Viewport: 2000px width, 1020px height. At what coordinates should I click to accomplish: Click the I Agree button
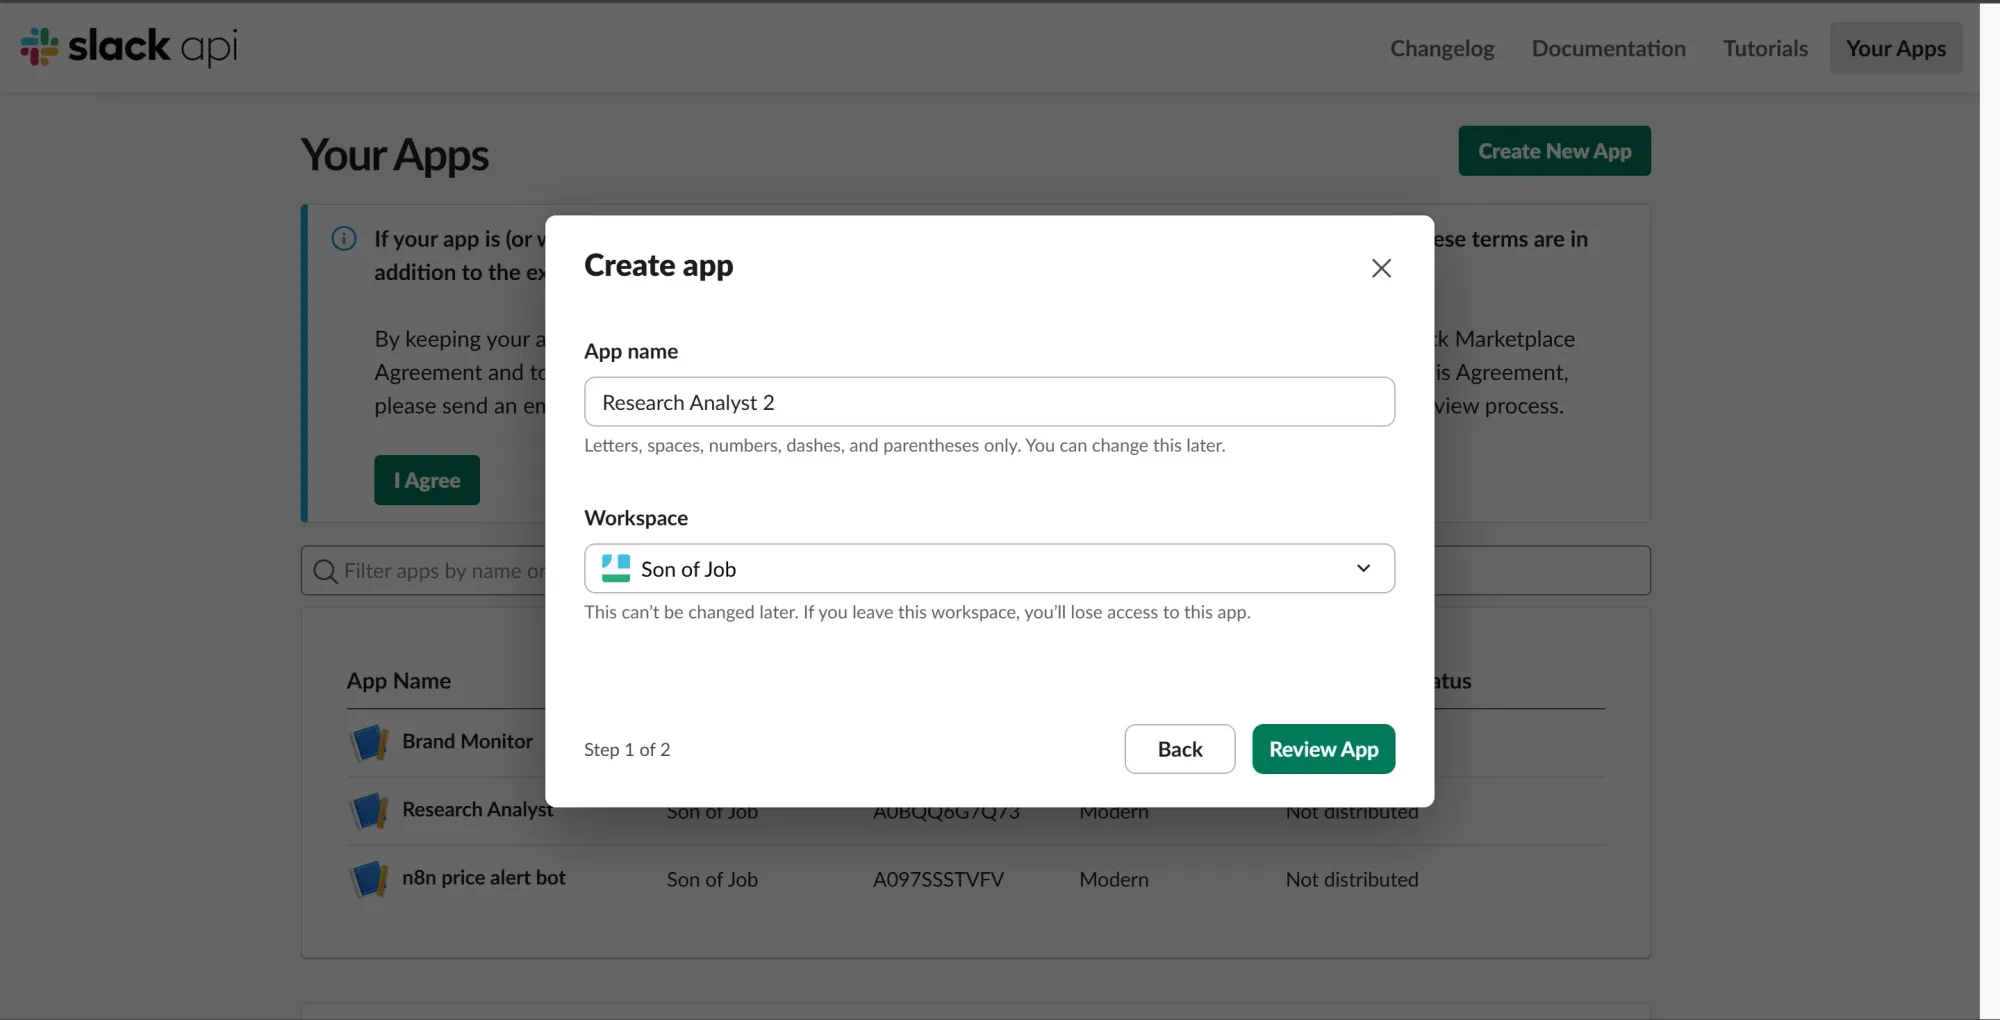[427, 480]
